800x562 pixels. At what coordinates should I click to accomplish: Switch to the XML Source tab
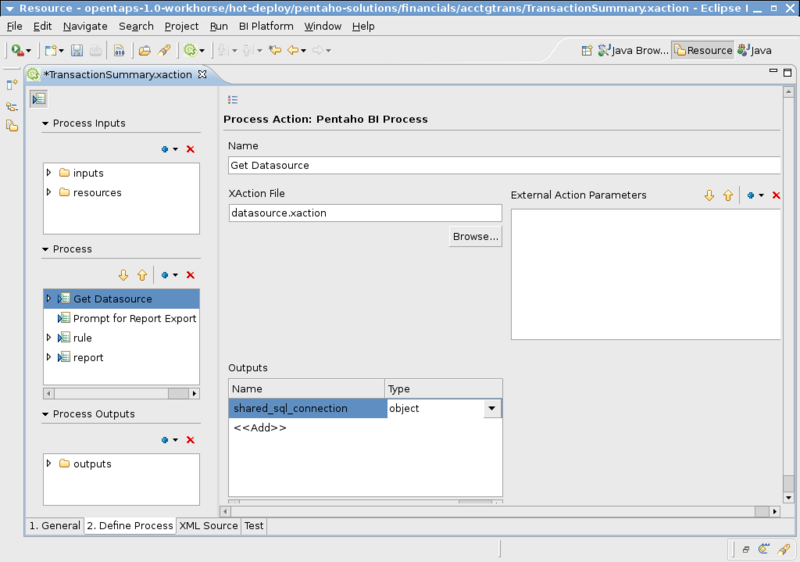pos(208,525)
